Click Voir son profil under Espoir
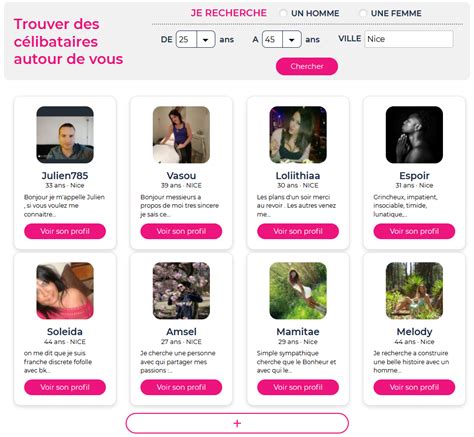This screenshot has height=437, width=474. [x=414, y=231]
